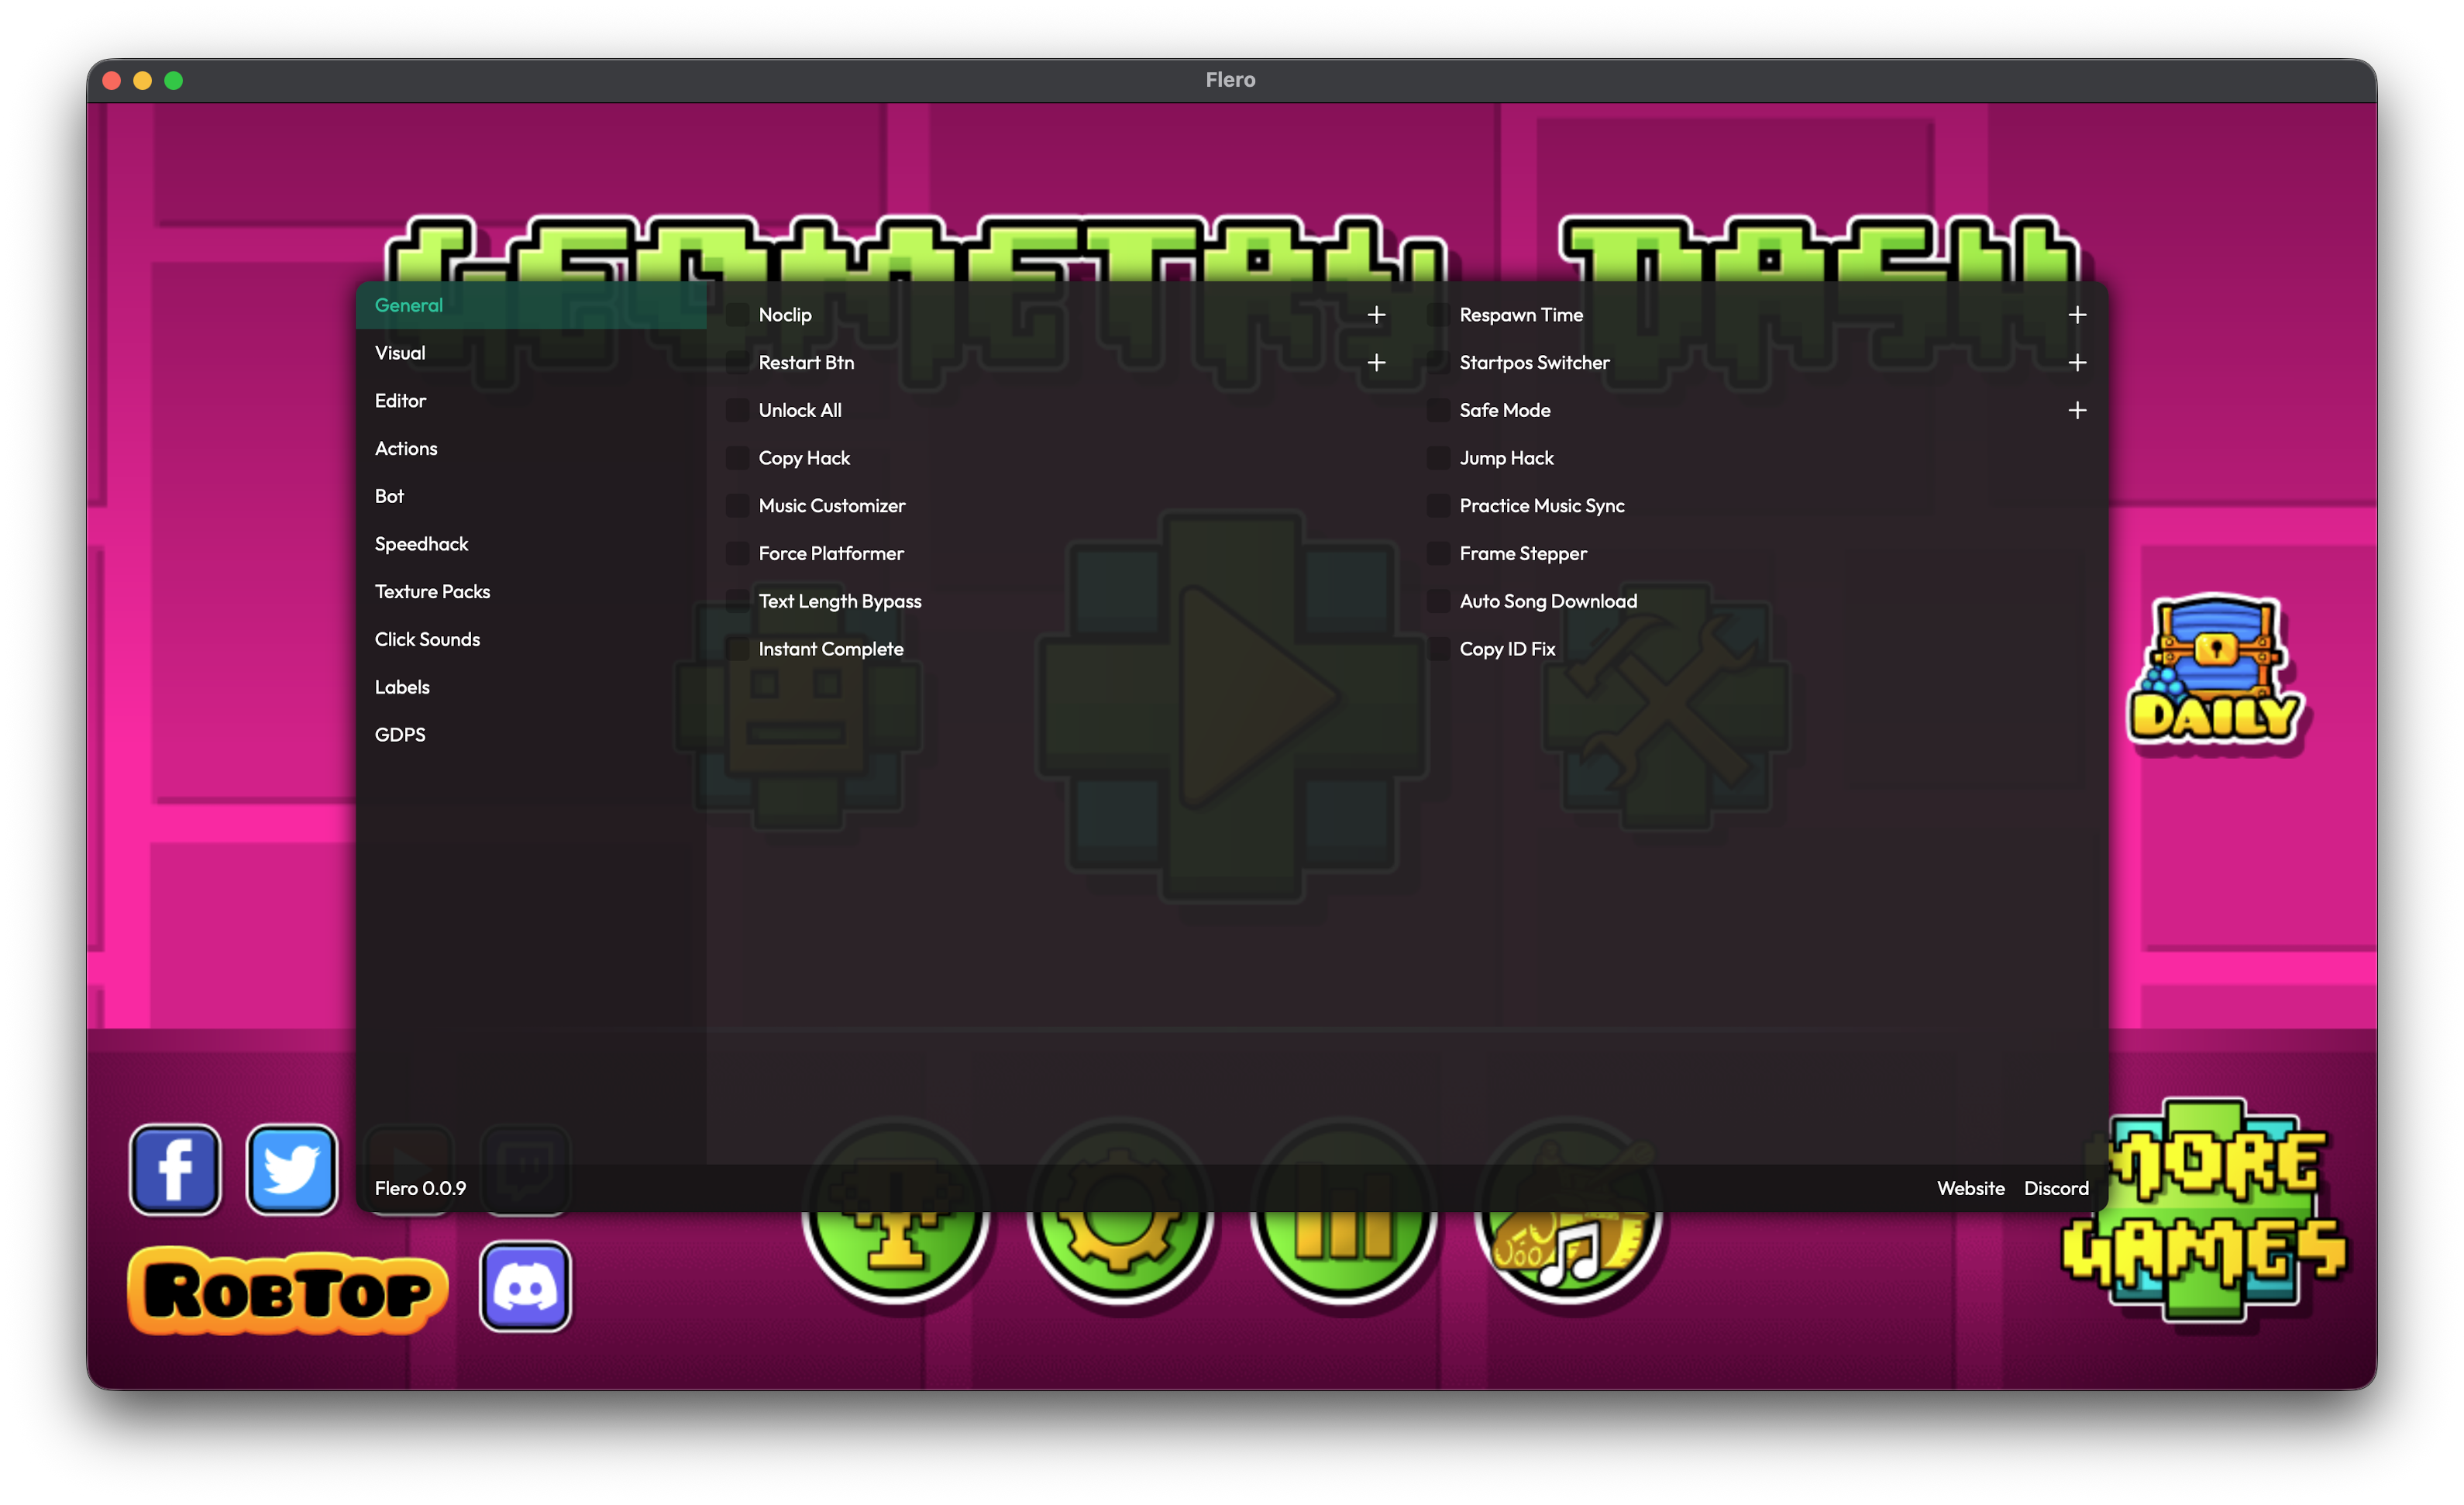This screenshot has height=1505, width=2464.
Task: Select the General tab
Action: coord(531,305)
